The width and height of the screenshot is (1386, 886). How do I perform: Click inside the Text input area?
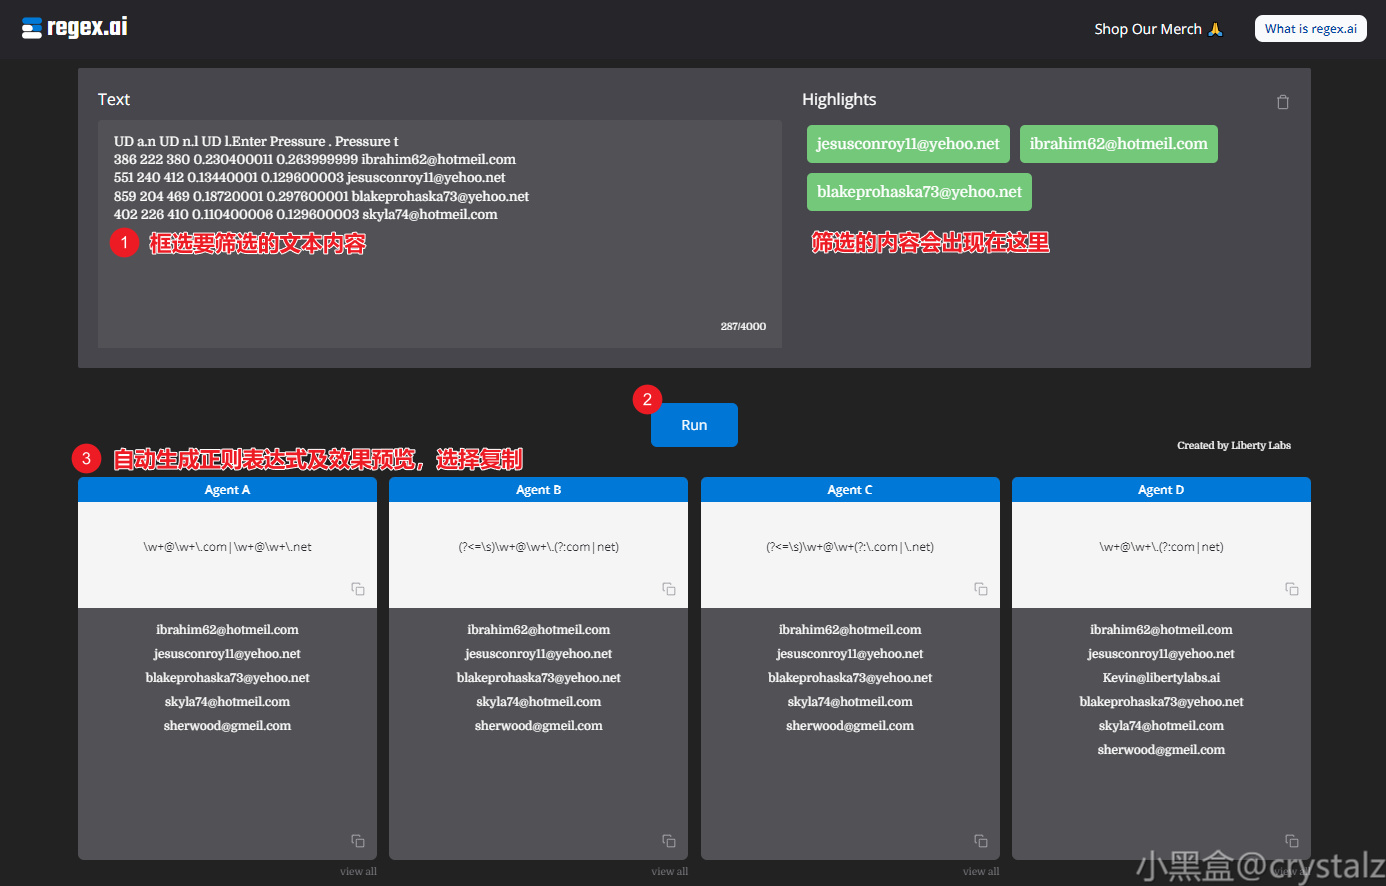pos(440,234)
